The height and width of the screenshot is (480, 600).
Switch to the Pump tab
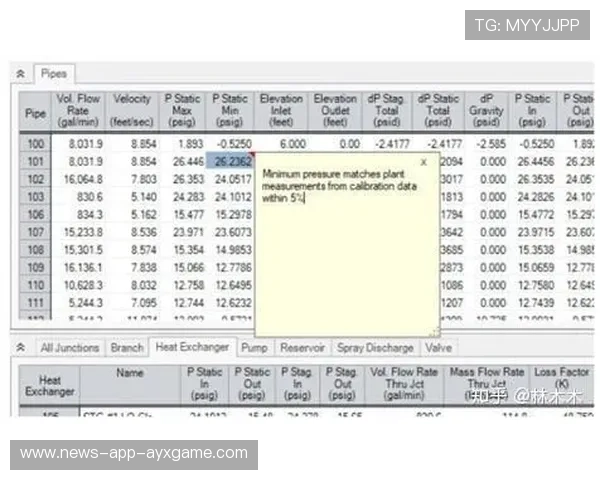tap(254, 348)
